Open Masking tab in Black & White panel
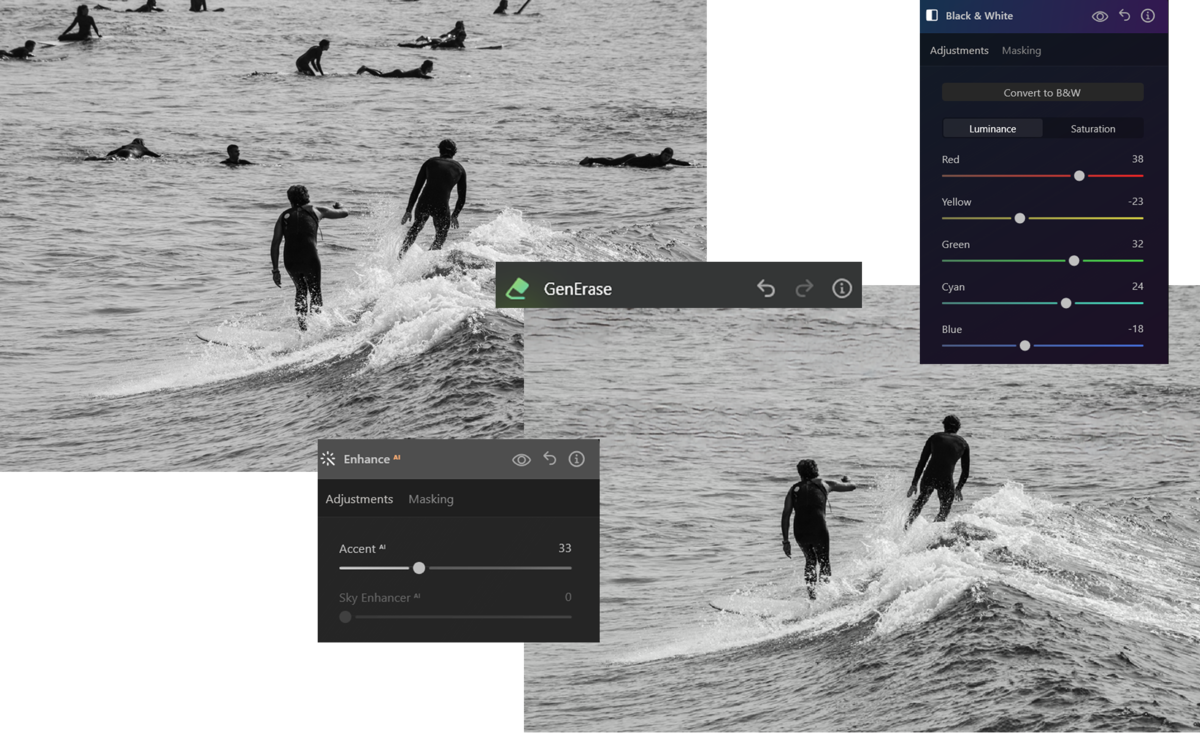The width and height of the screenshot is (1200, 733). click(x=1021, y=50)
